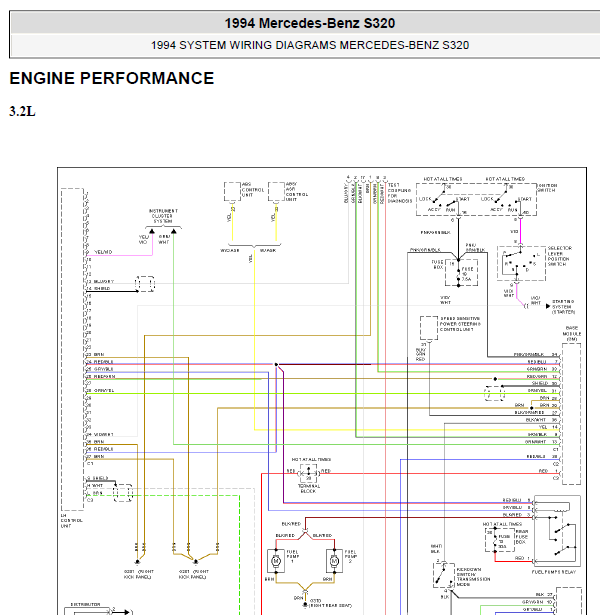Click the 'G310 (RIGHT REAR SEAT)' ground label
Viewport: 600px width, 615px height.
pyautogui.click(x=330, y=603)
